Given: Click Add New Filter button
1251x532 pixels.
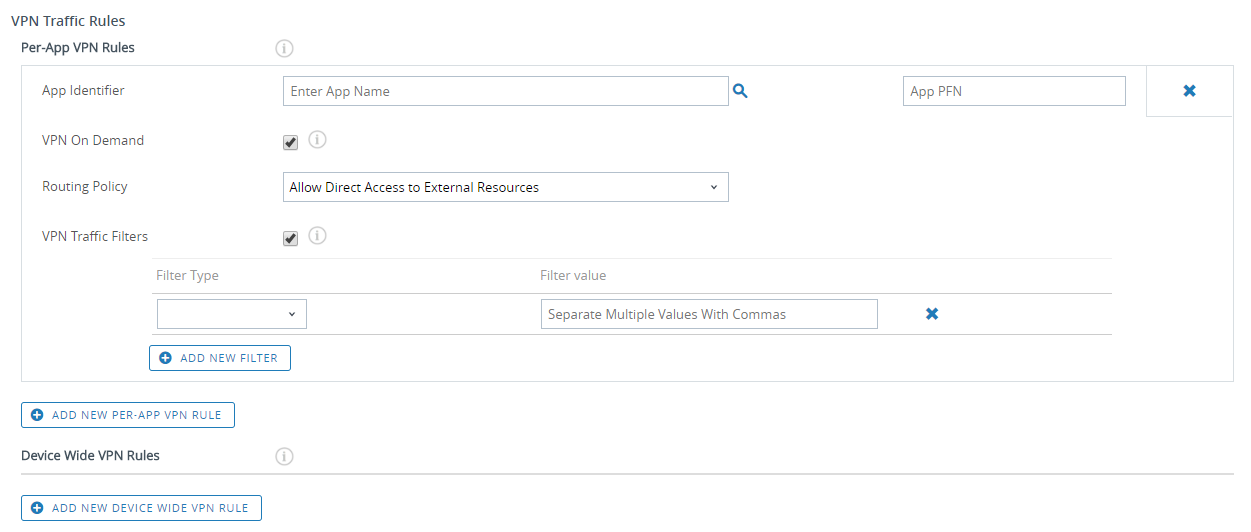Looking at the screenshot, I should 220,358.
